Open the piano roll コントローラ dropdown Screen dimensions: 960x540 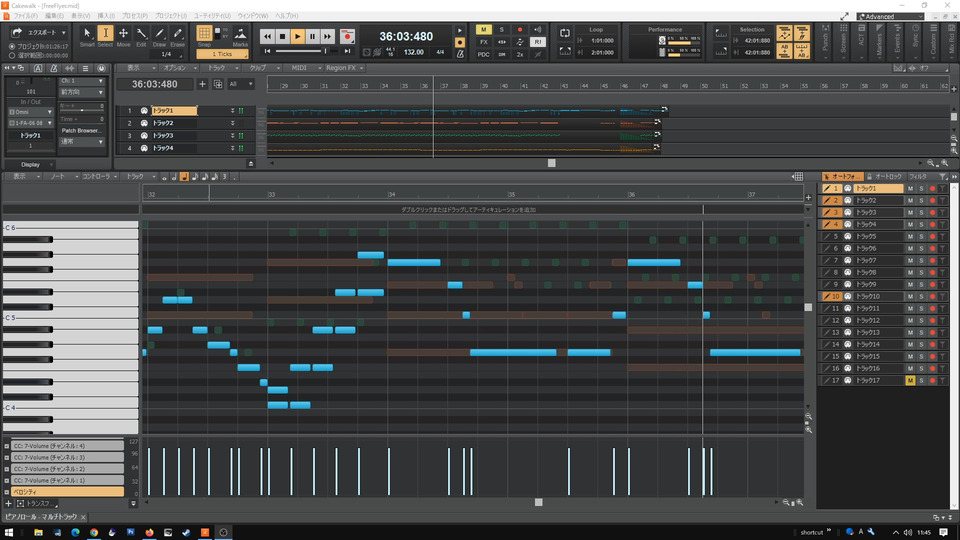point(99,177)
